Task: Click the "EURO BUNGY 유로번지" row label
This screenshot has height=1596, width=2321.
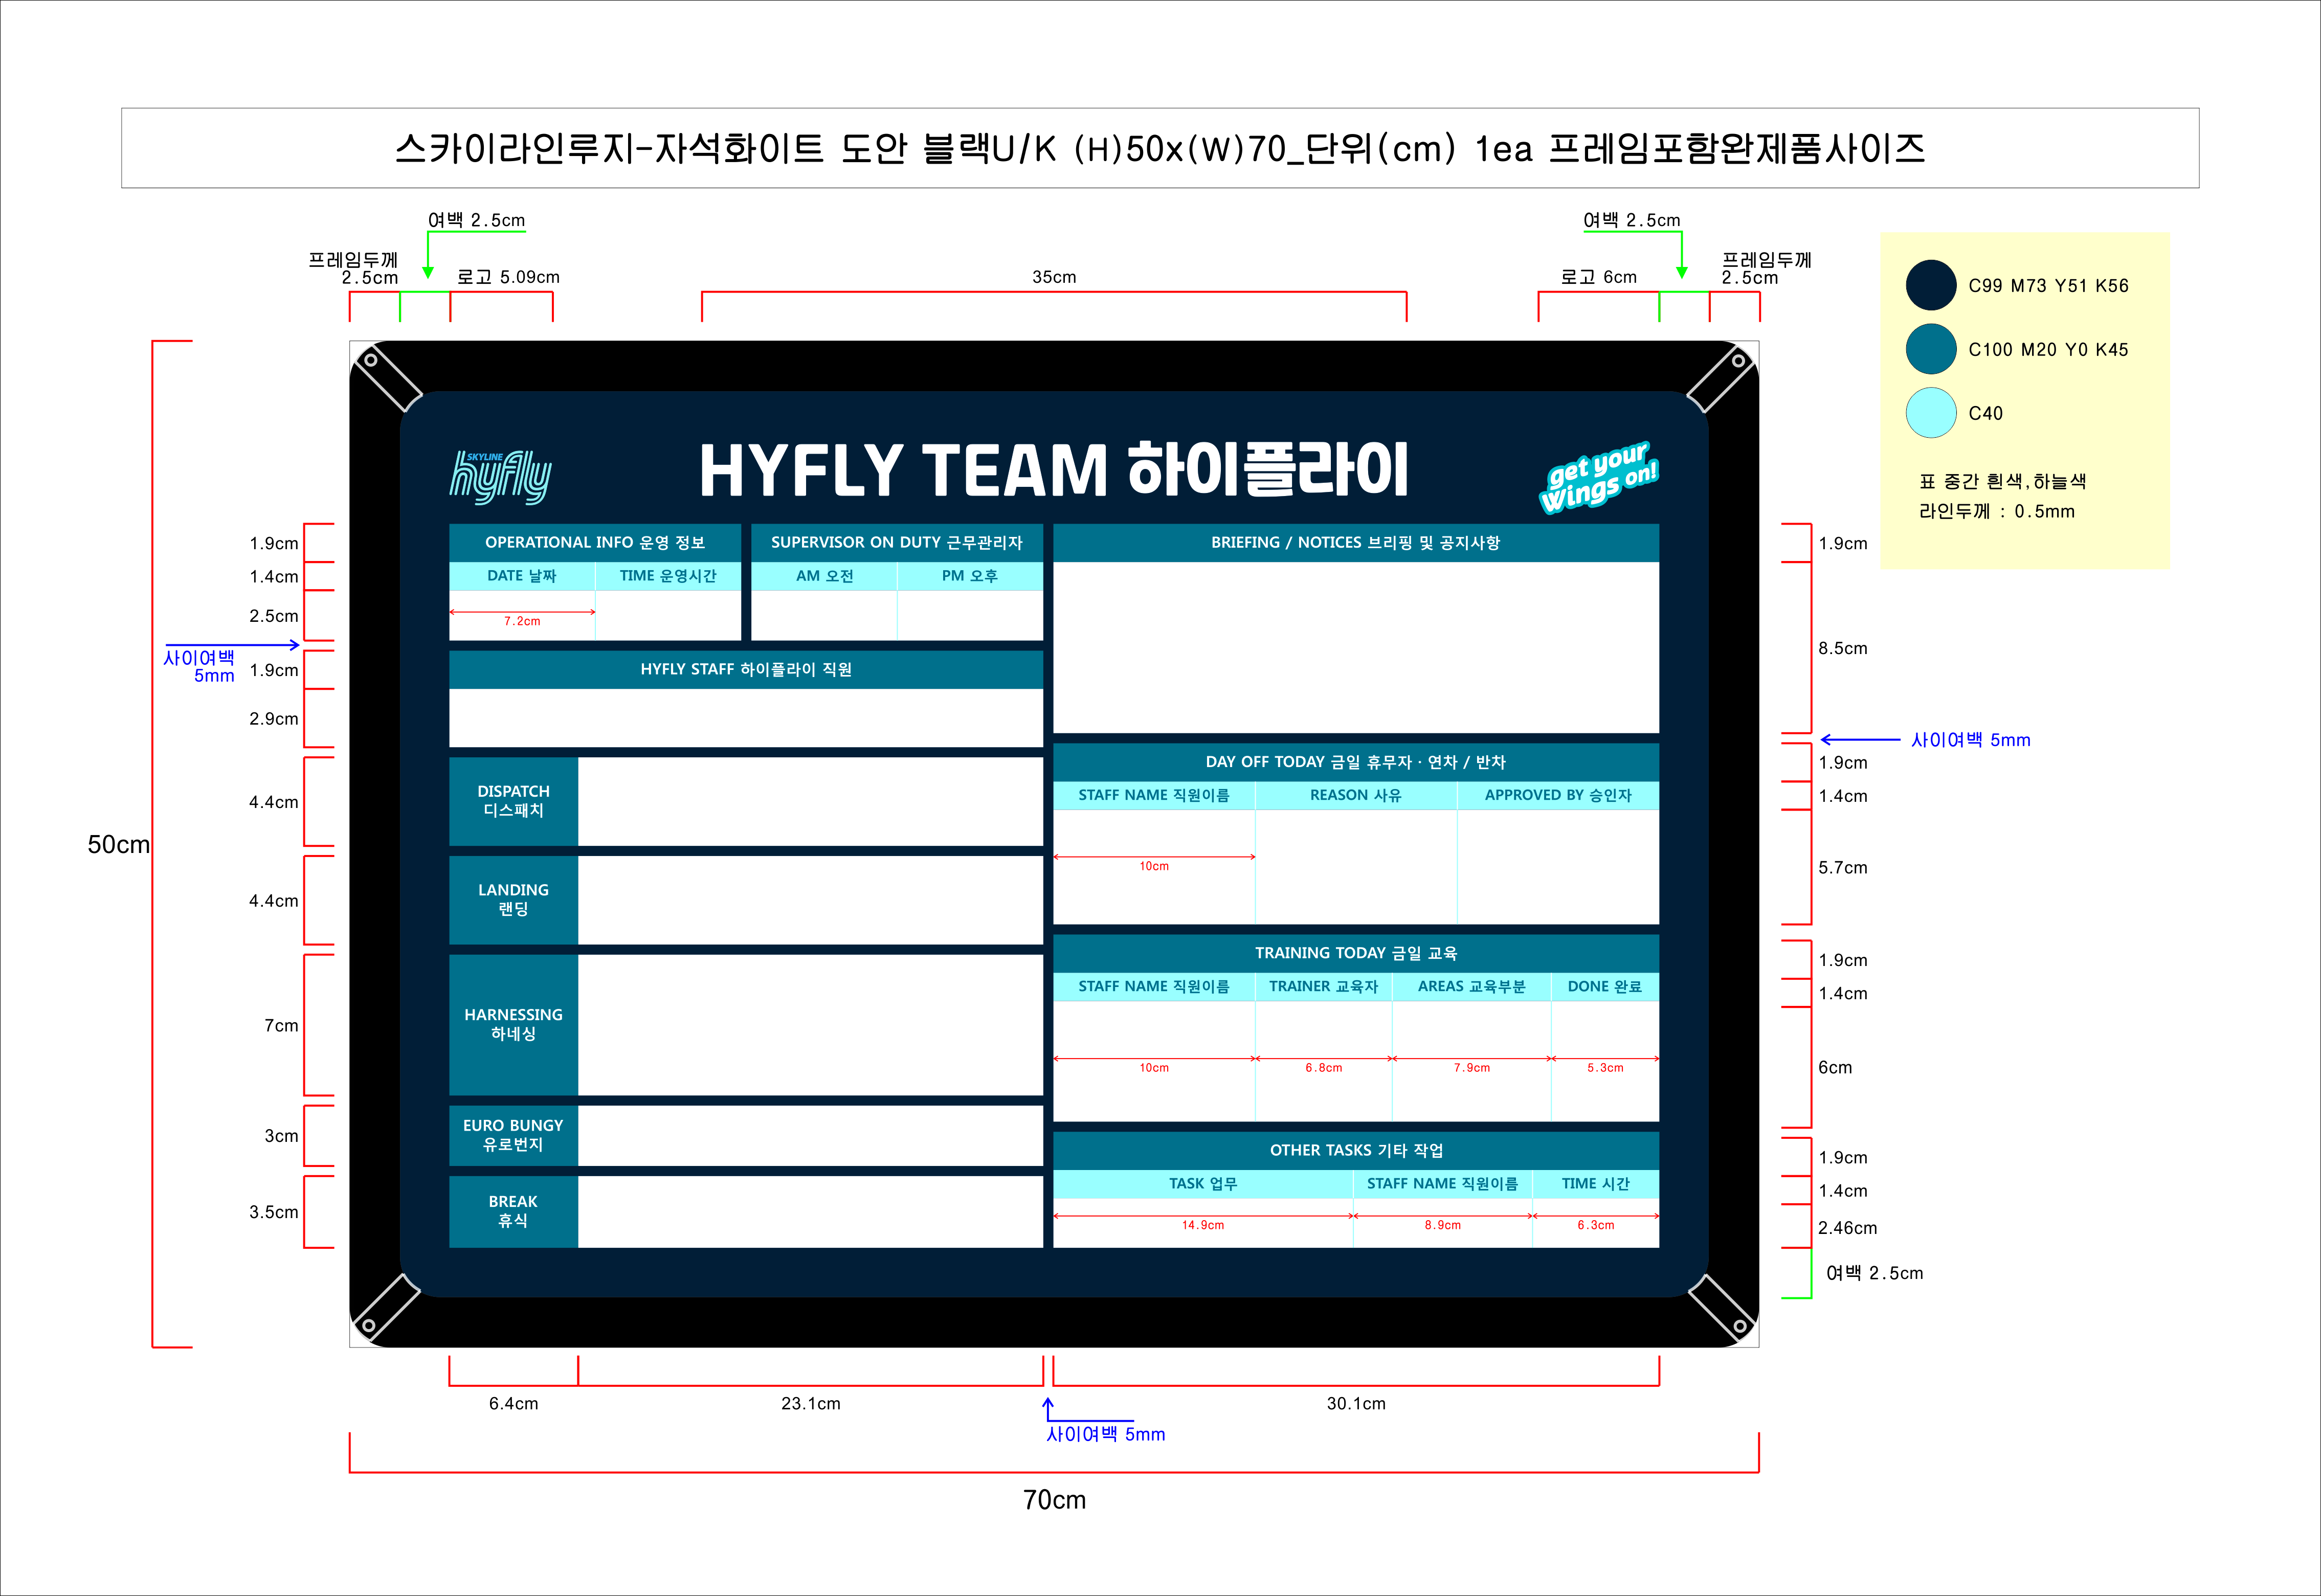Action: pos(513,1136)
